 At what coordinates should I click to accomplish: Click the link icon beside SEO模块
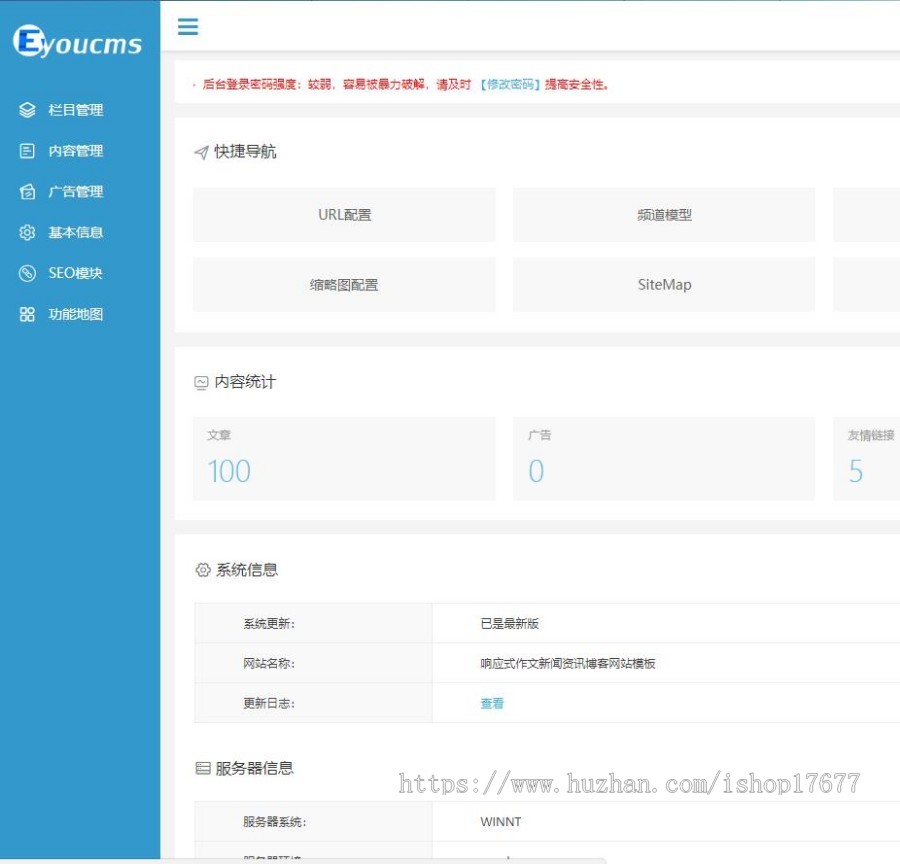[x=27, y=273]
